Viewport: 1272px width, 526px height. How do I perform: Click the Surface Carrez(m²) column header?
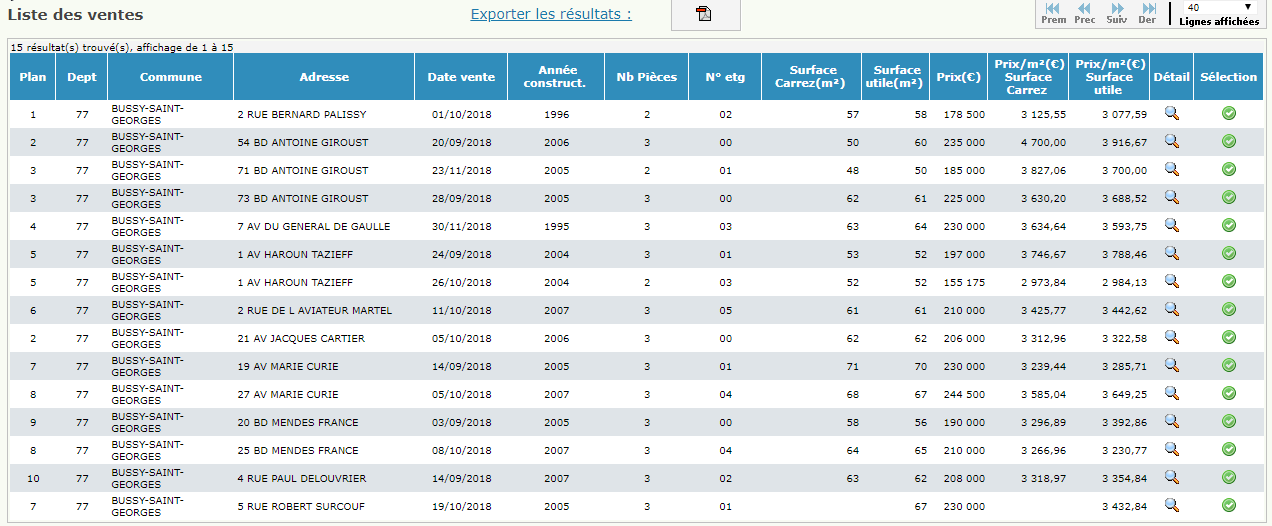[812, 77]
